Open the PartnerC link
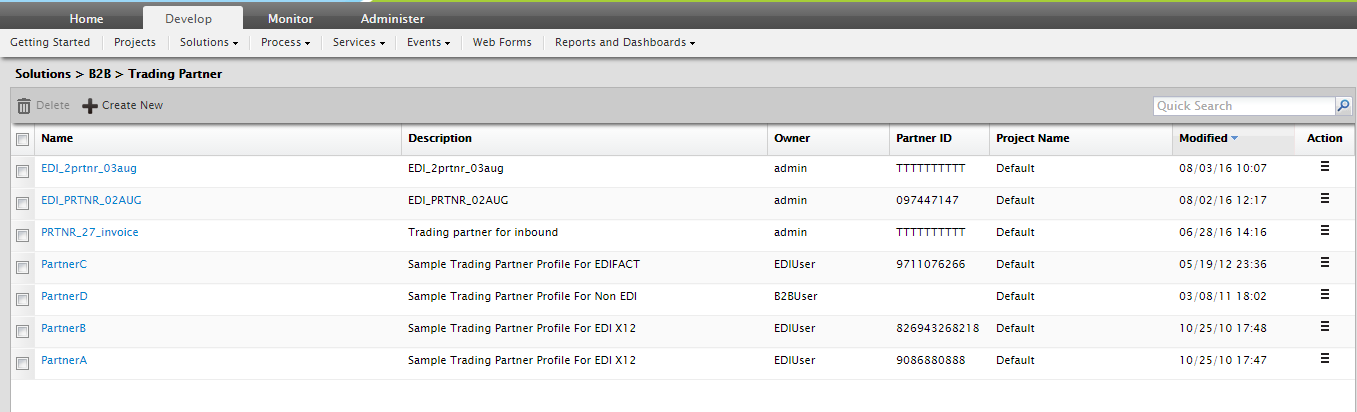 click(64, 264)
